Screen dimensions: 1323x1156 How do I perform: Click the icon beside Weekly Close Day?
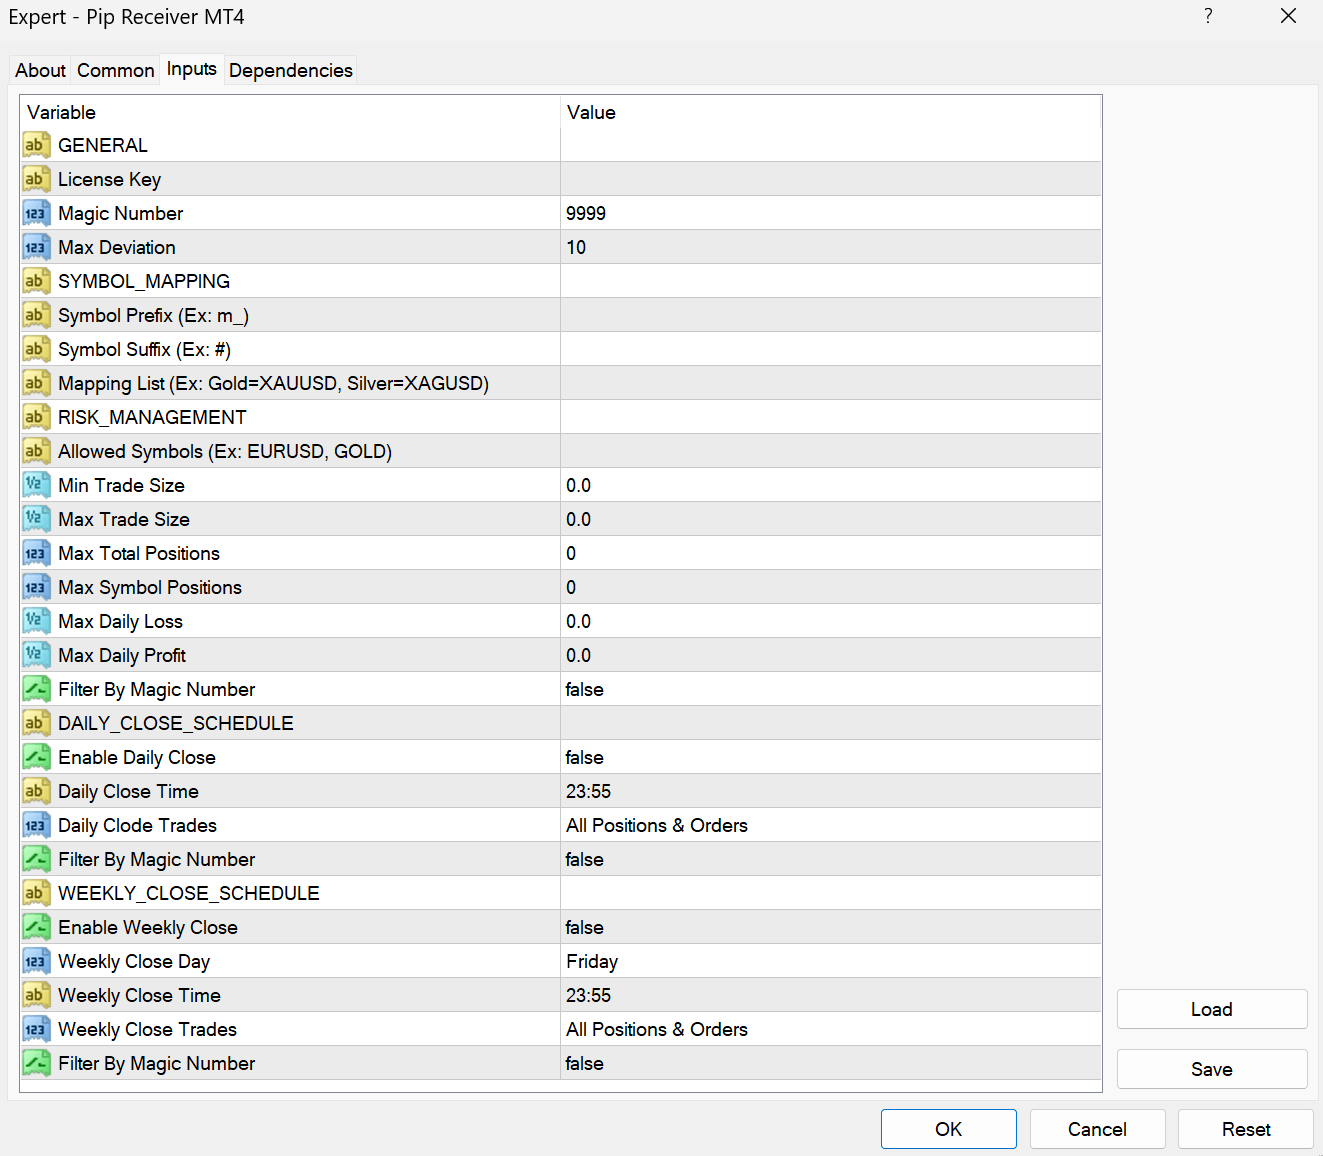click(36, 961)
